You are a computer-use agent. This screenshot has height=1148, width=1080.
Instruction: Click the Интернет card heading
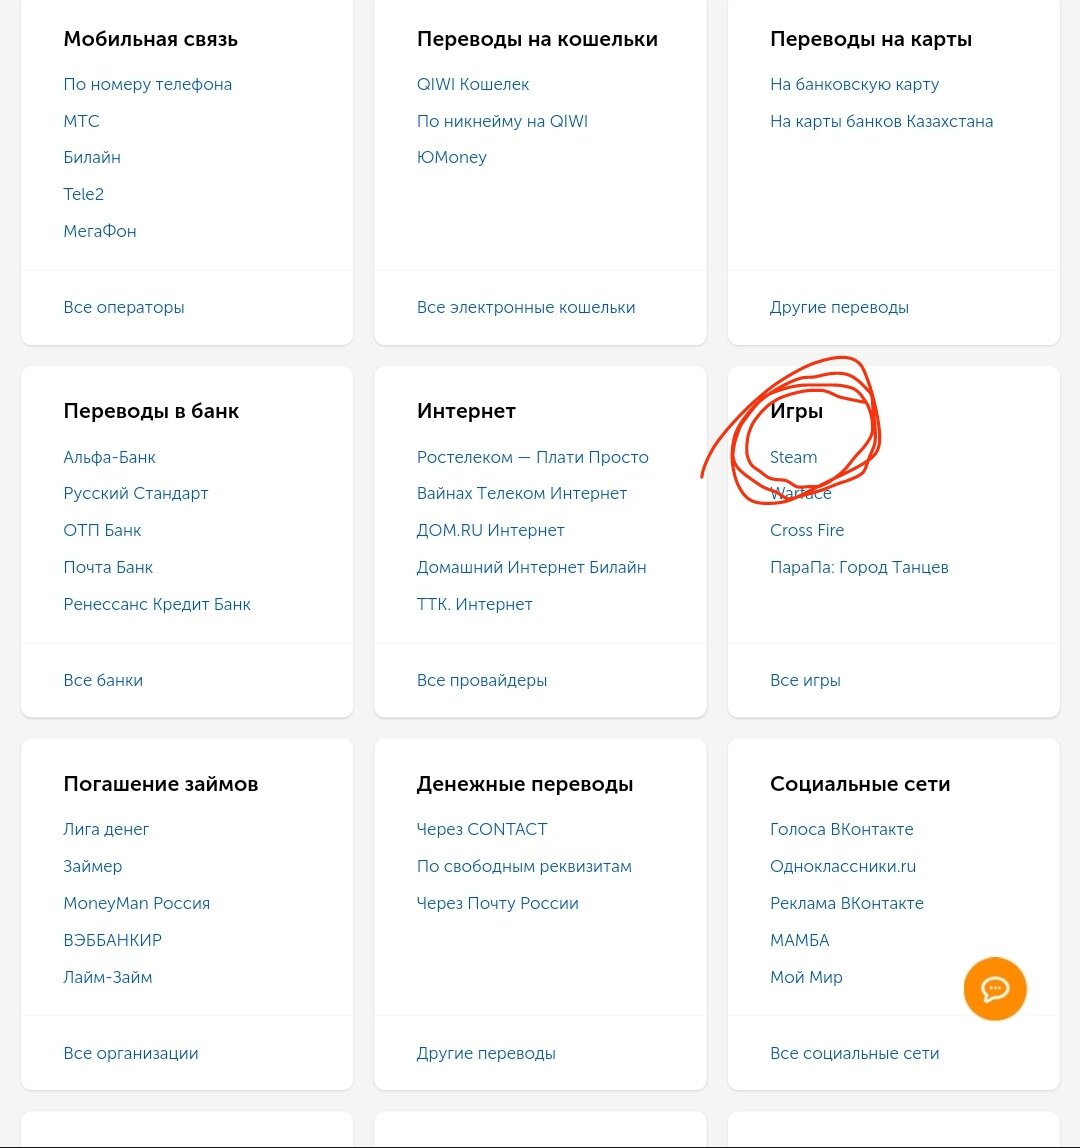point(466,411)
